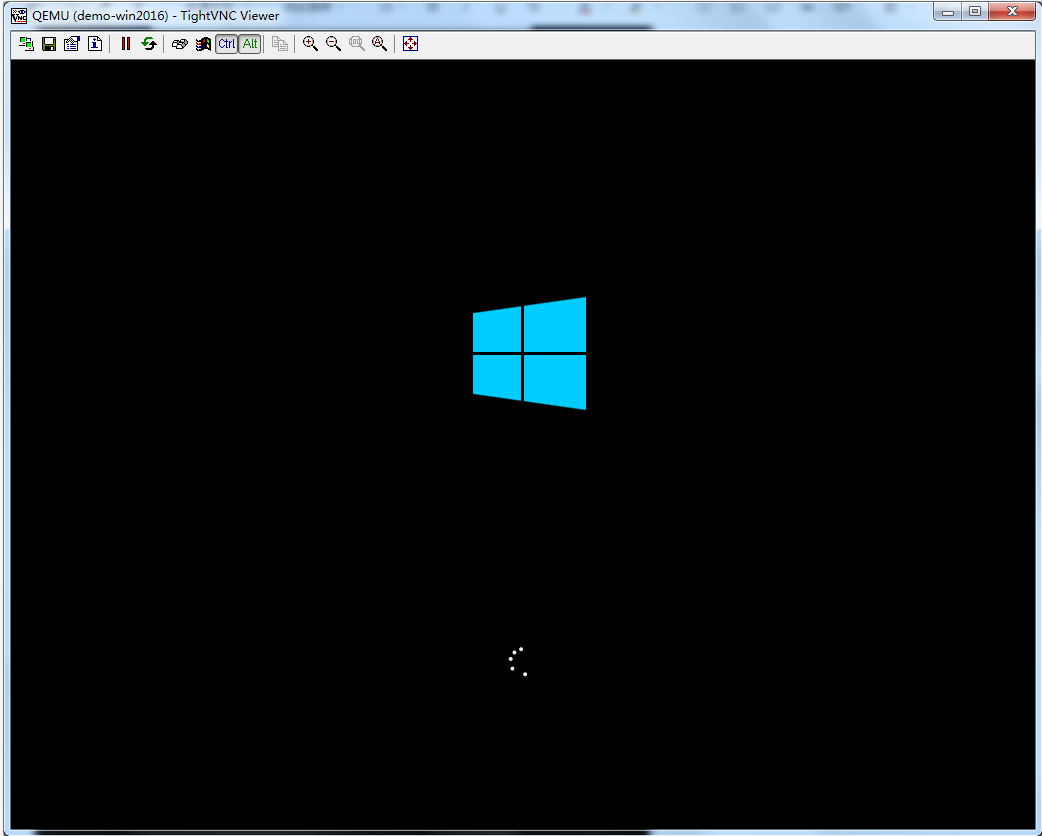Open a new VNC connection
The image size is (1042, 836).
27,44
